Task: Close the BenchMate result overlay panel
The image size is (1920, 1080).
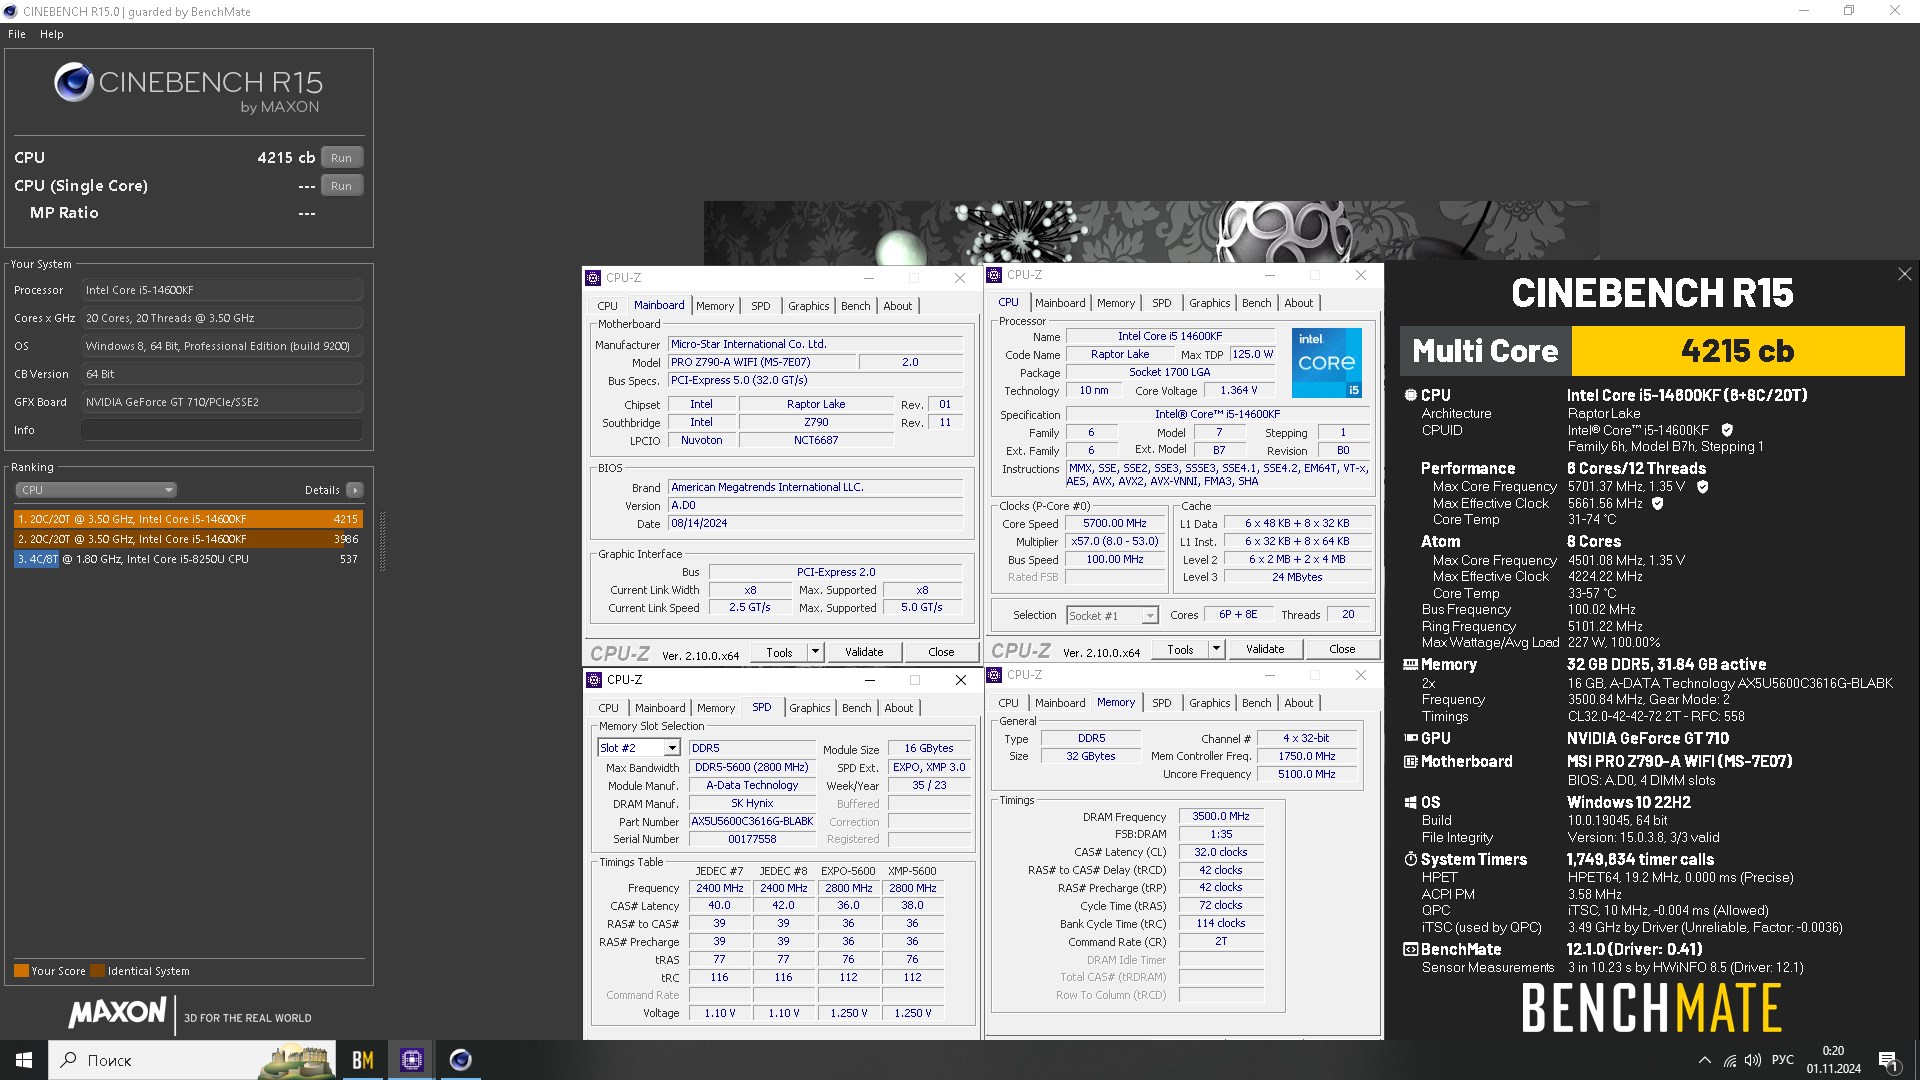Action: pos(1904,274)
